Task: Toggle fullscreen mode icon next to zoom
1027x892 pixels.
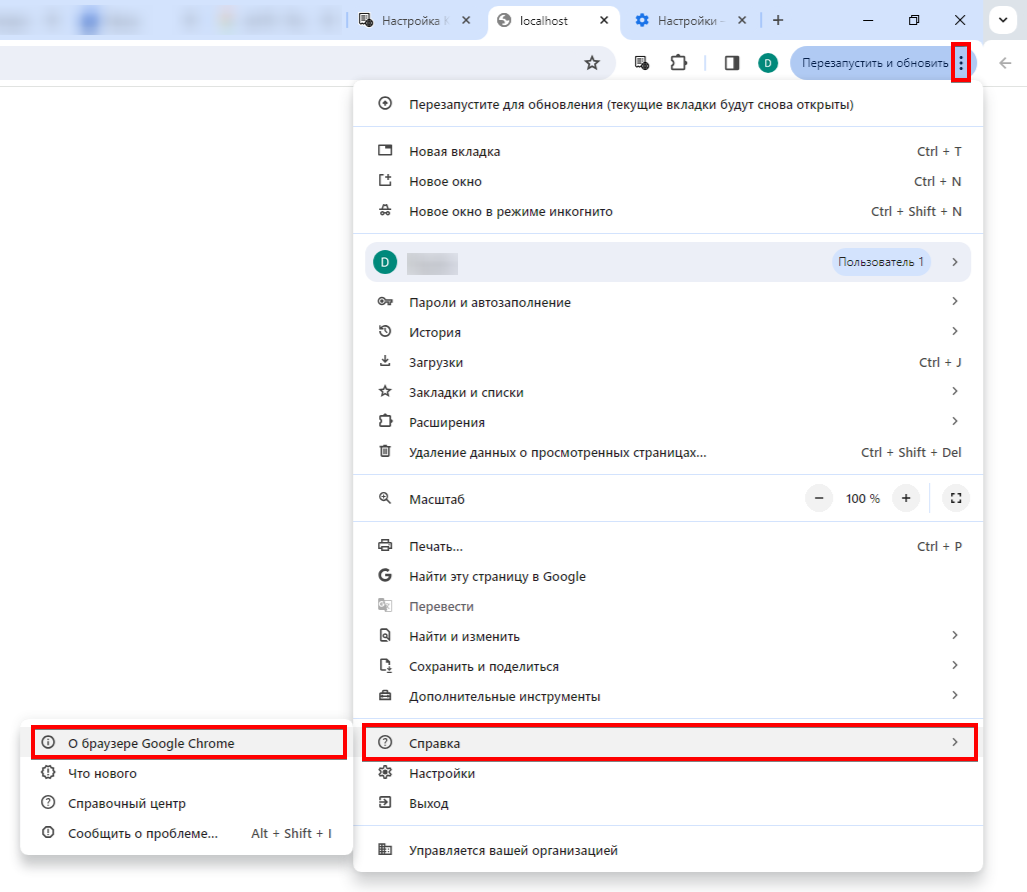Action: point(956,498)
